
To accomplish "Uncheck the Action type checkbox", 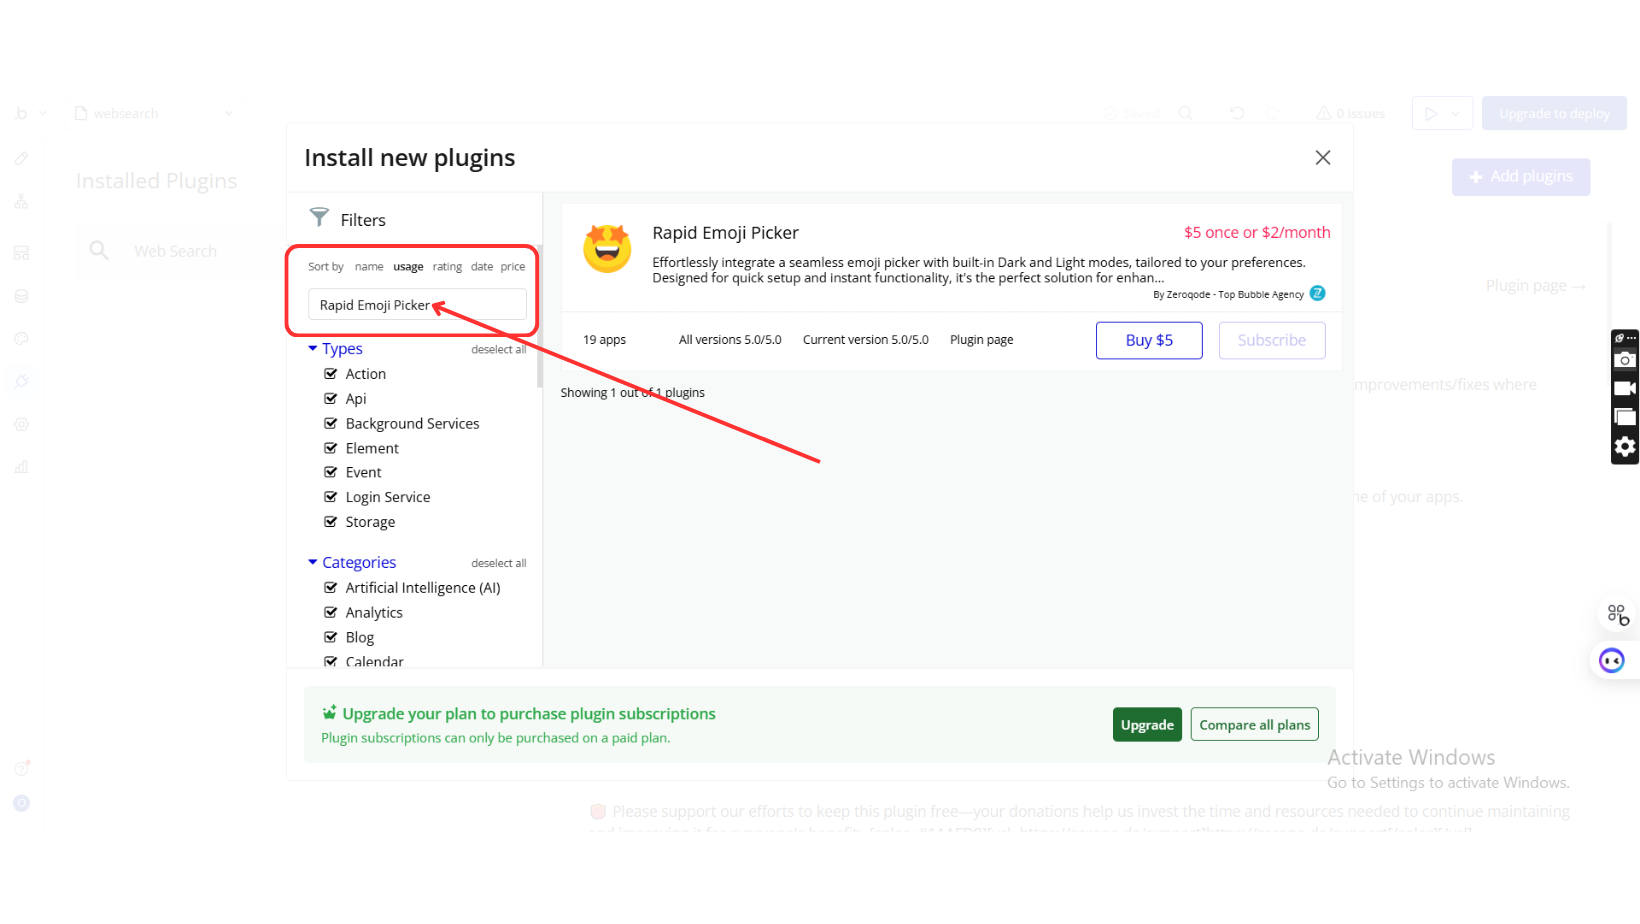I will tap(331, 374).
